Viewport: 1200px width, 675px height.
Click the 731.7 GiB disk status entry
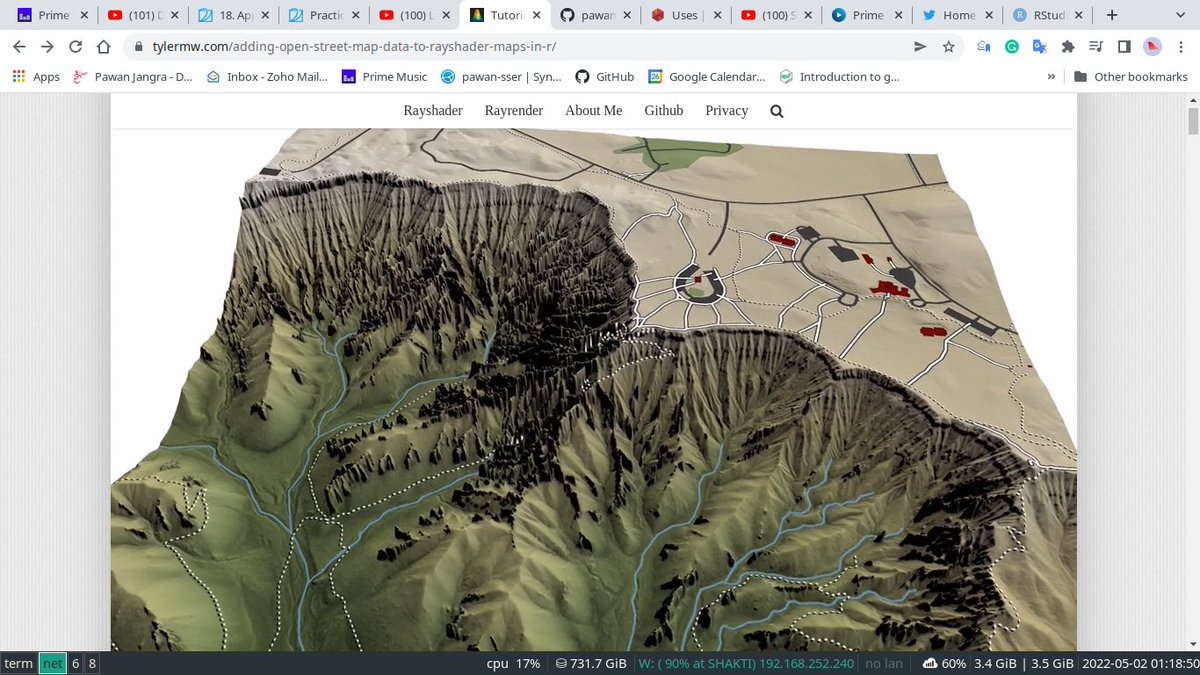click(x=591, y=663)
